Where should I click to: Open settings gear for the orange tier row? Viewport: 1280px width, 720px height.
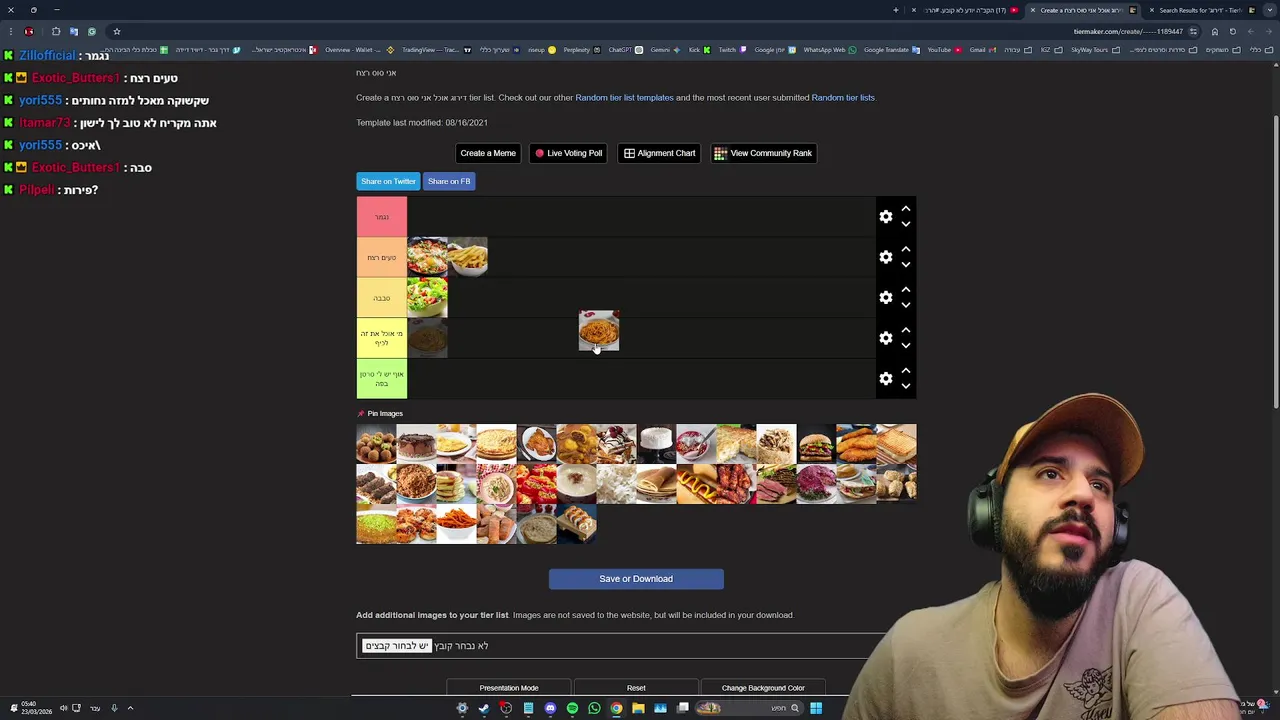tap(885, 257)
